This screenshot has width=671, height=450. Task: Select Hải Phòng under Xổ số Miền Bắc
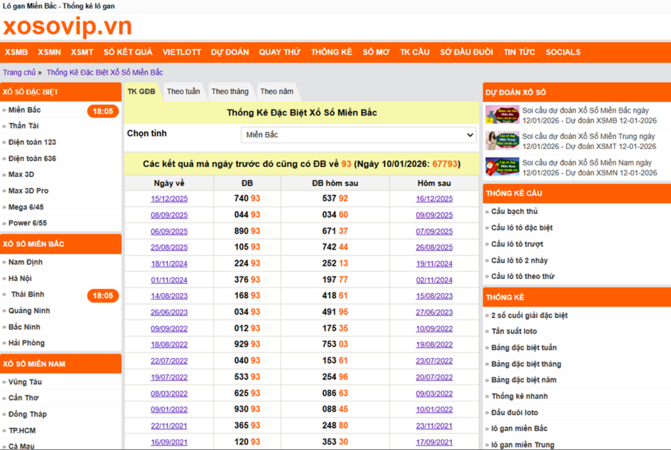[x=27, y=343]
